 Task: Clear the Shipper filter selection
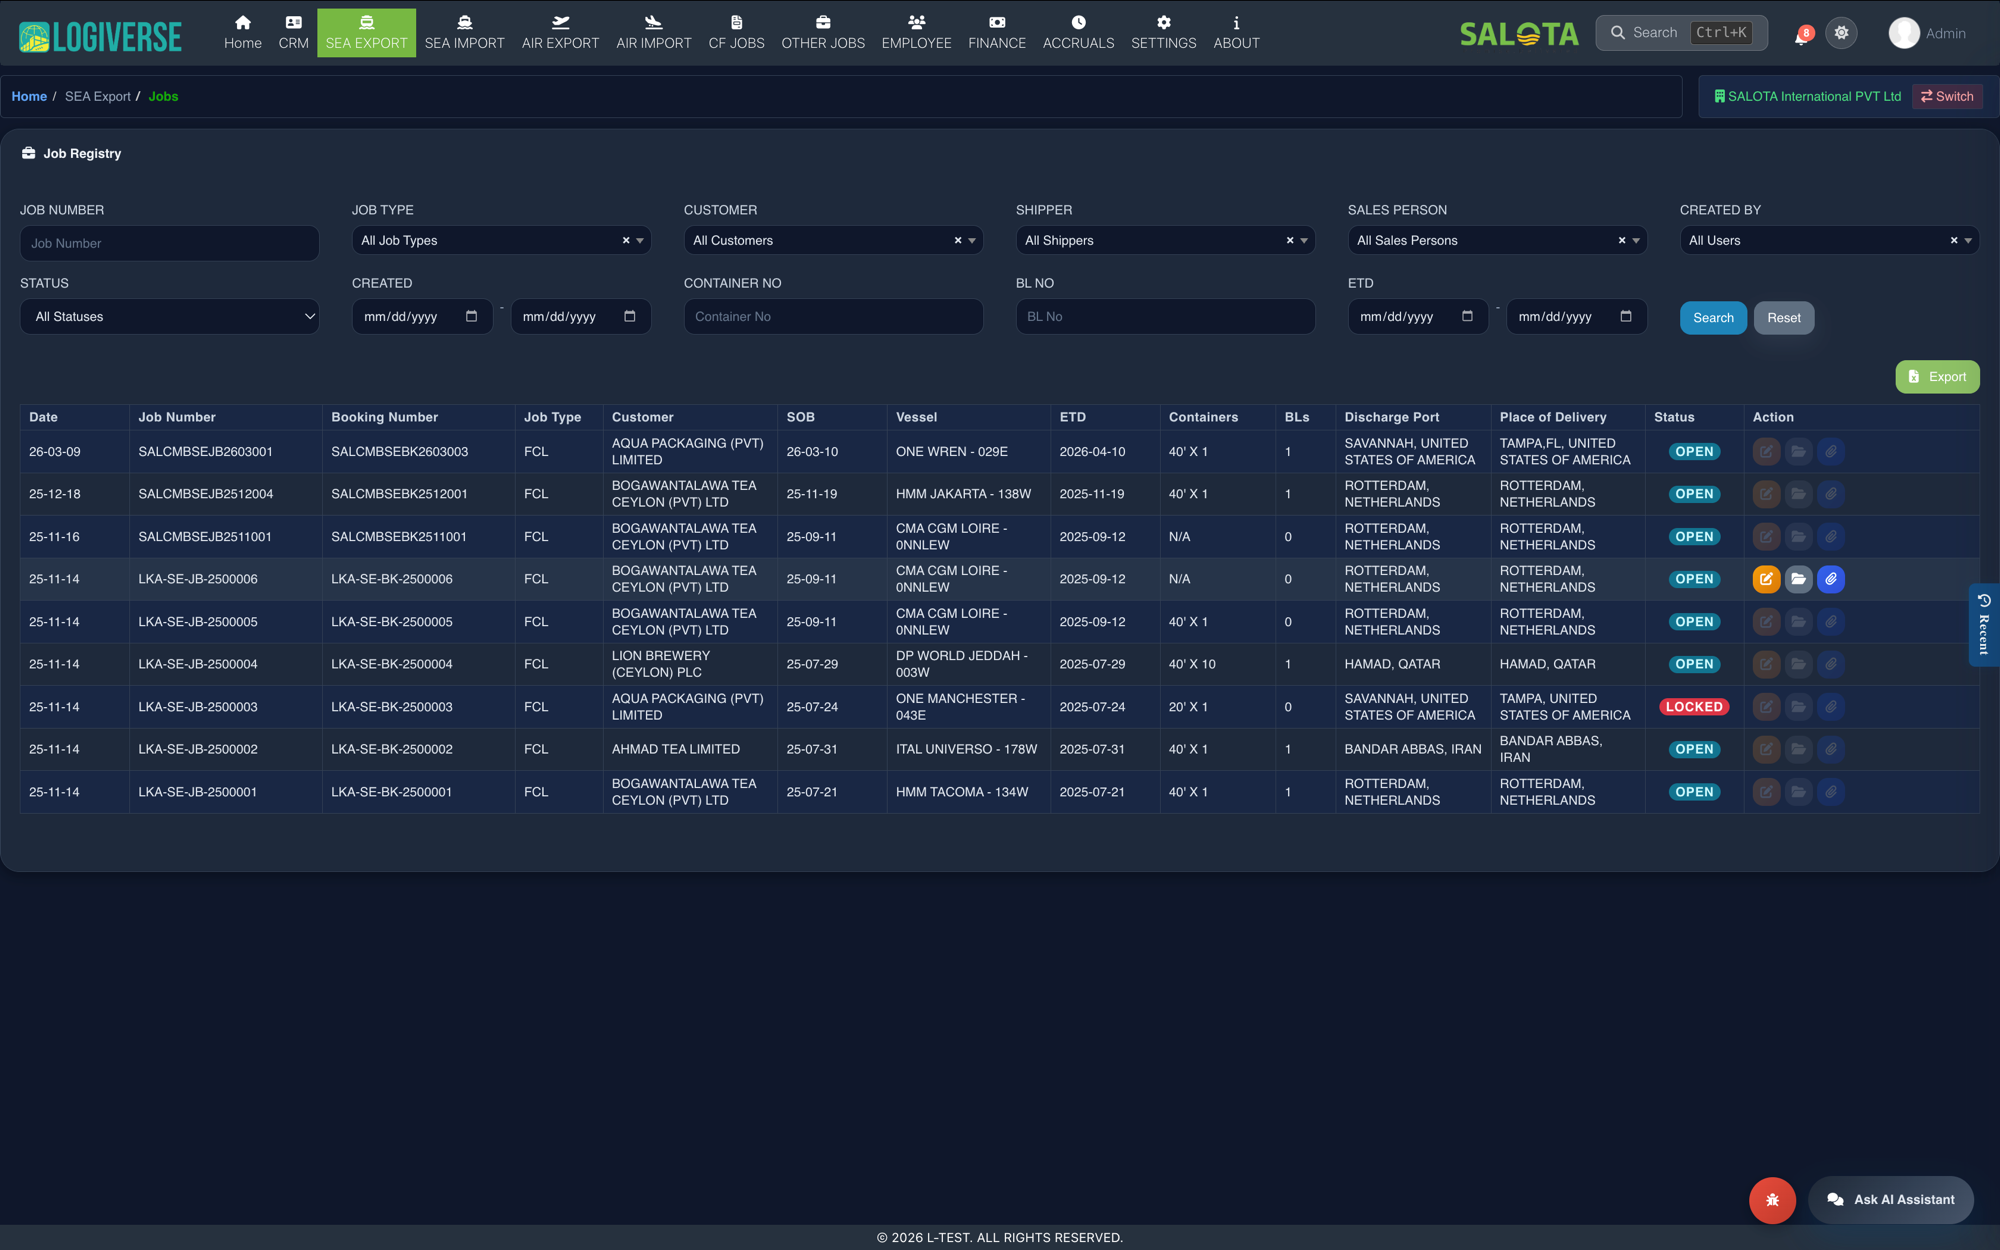point(1290,240)
